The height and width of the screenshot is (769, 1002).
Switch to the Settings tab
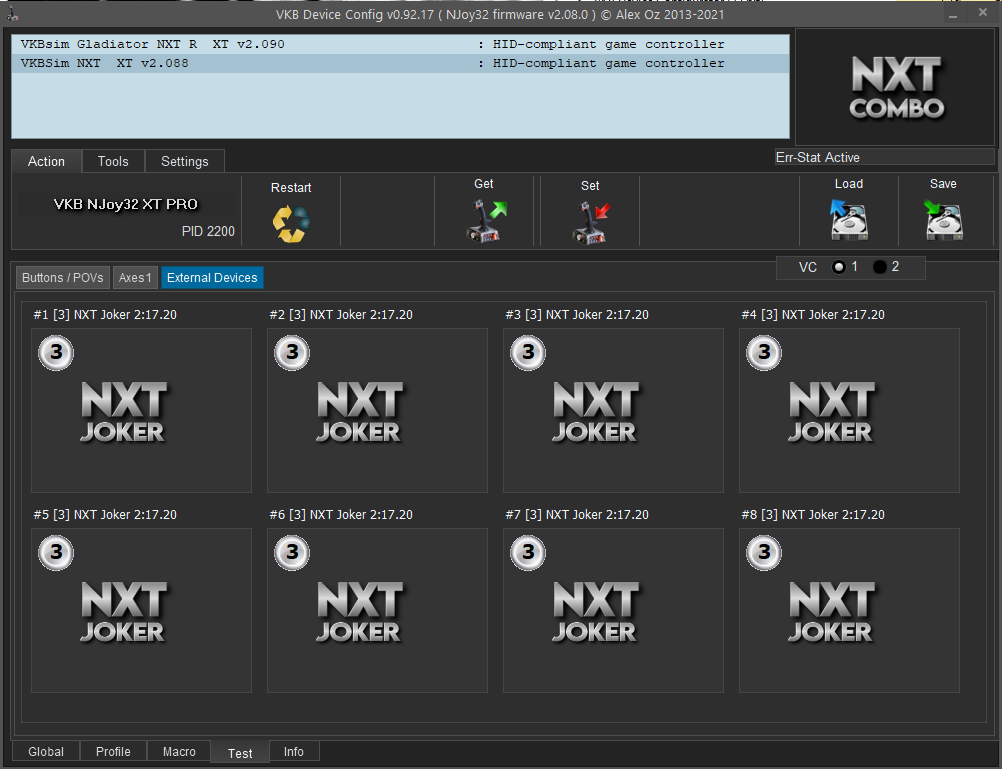click(185, 161)
